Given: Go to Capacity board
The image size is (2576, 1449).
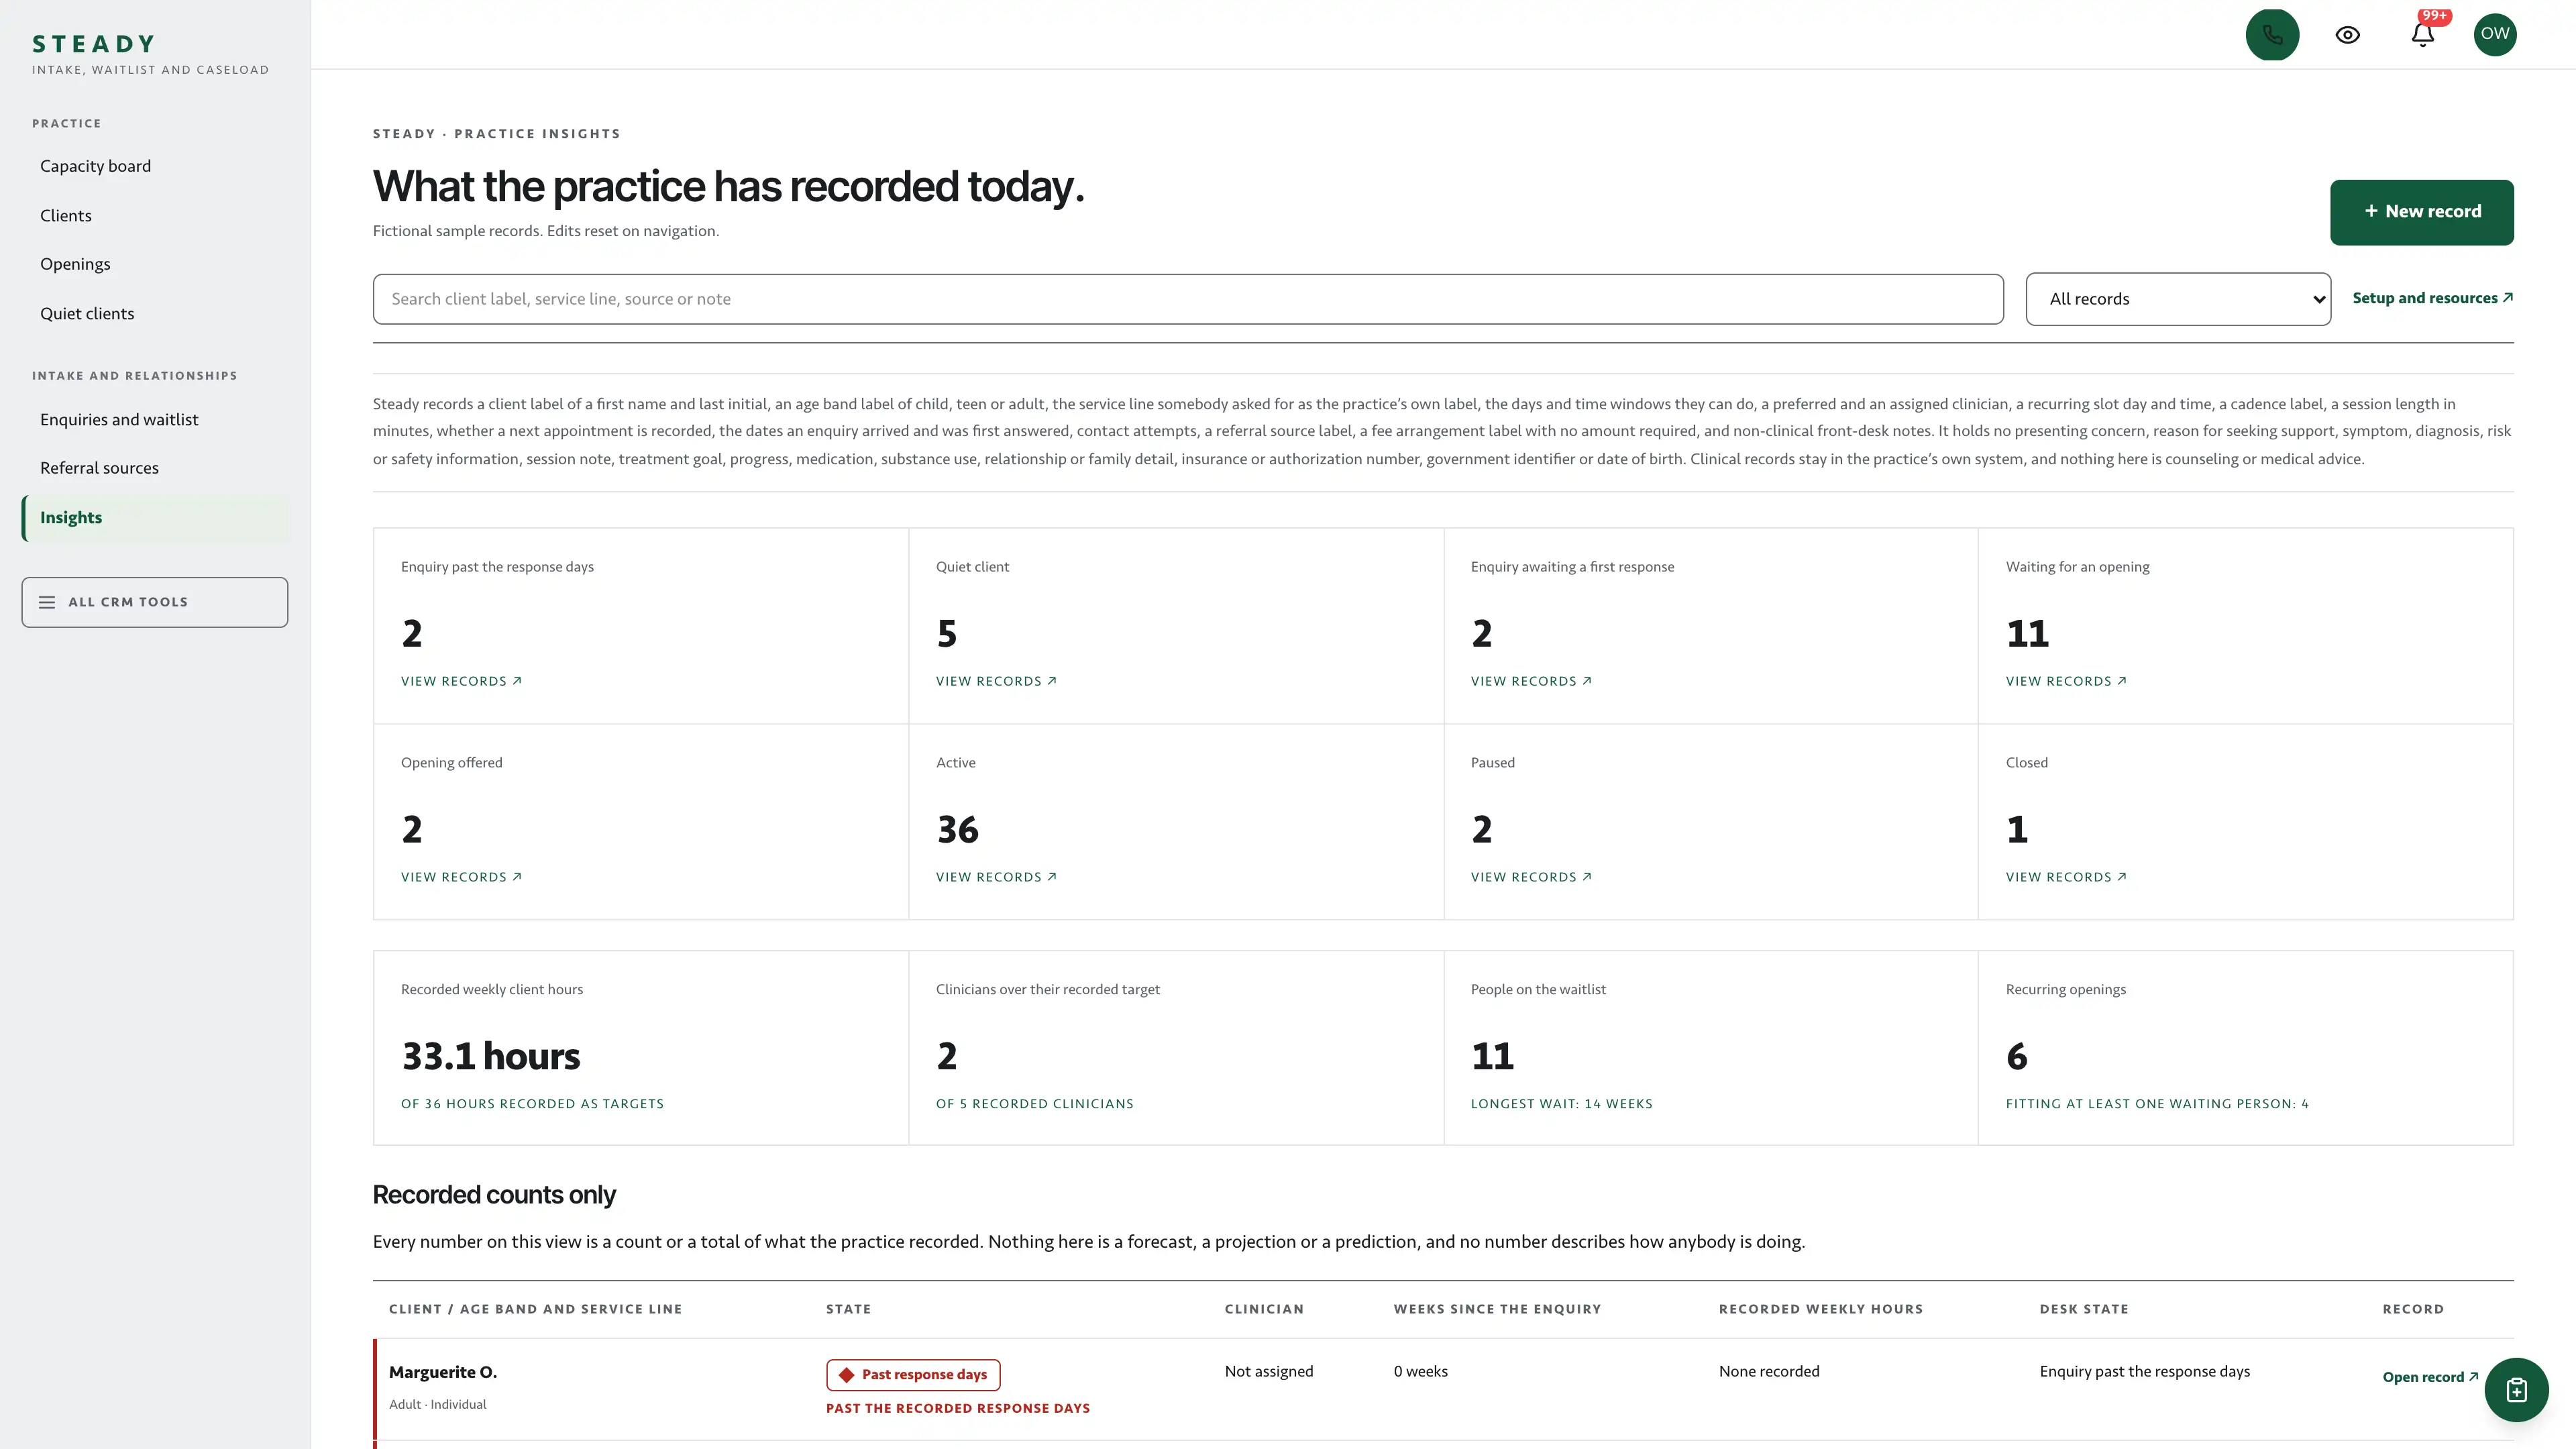Looking at the screenshot, I should click(95, 166).
